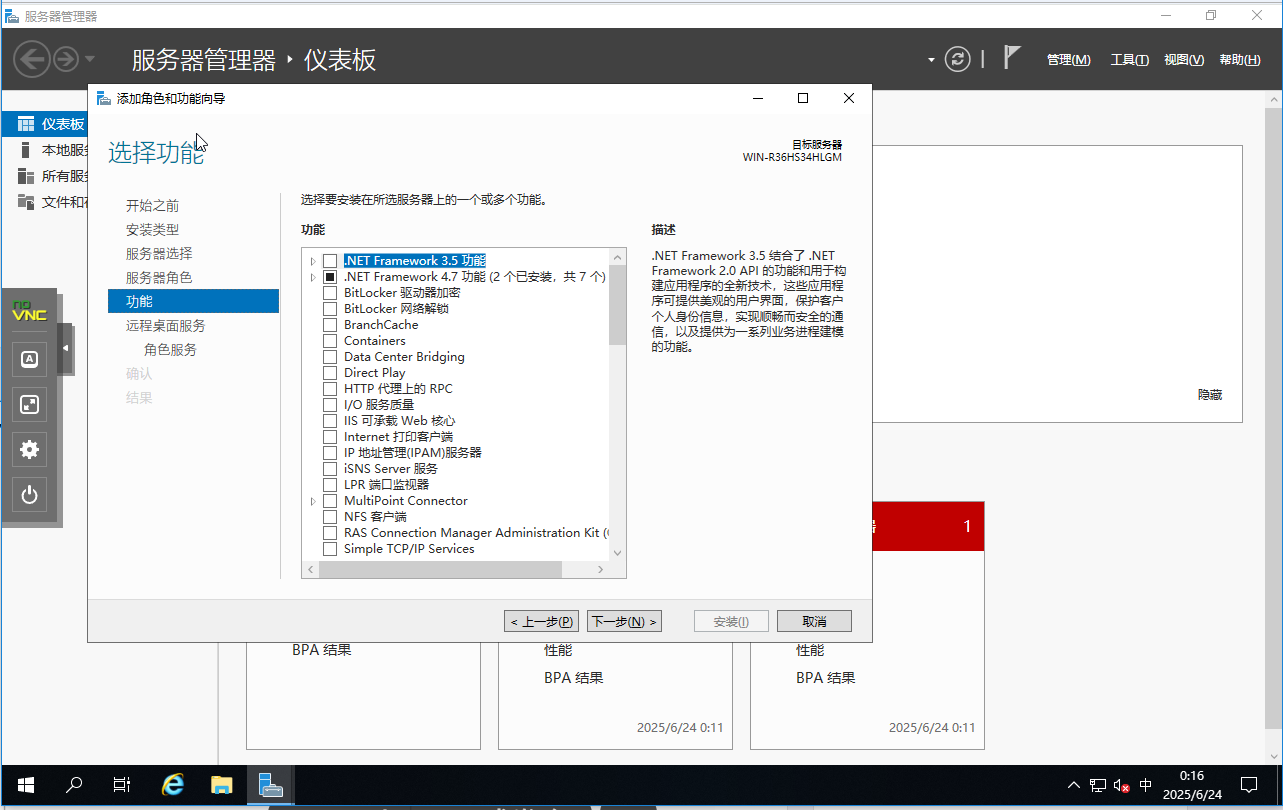1283x810 pixels.
Task: Show the noVNC extra keys button
Action: click(29, 359)
